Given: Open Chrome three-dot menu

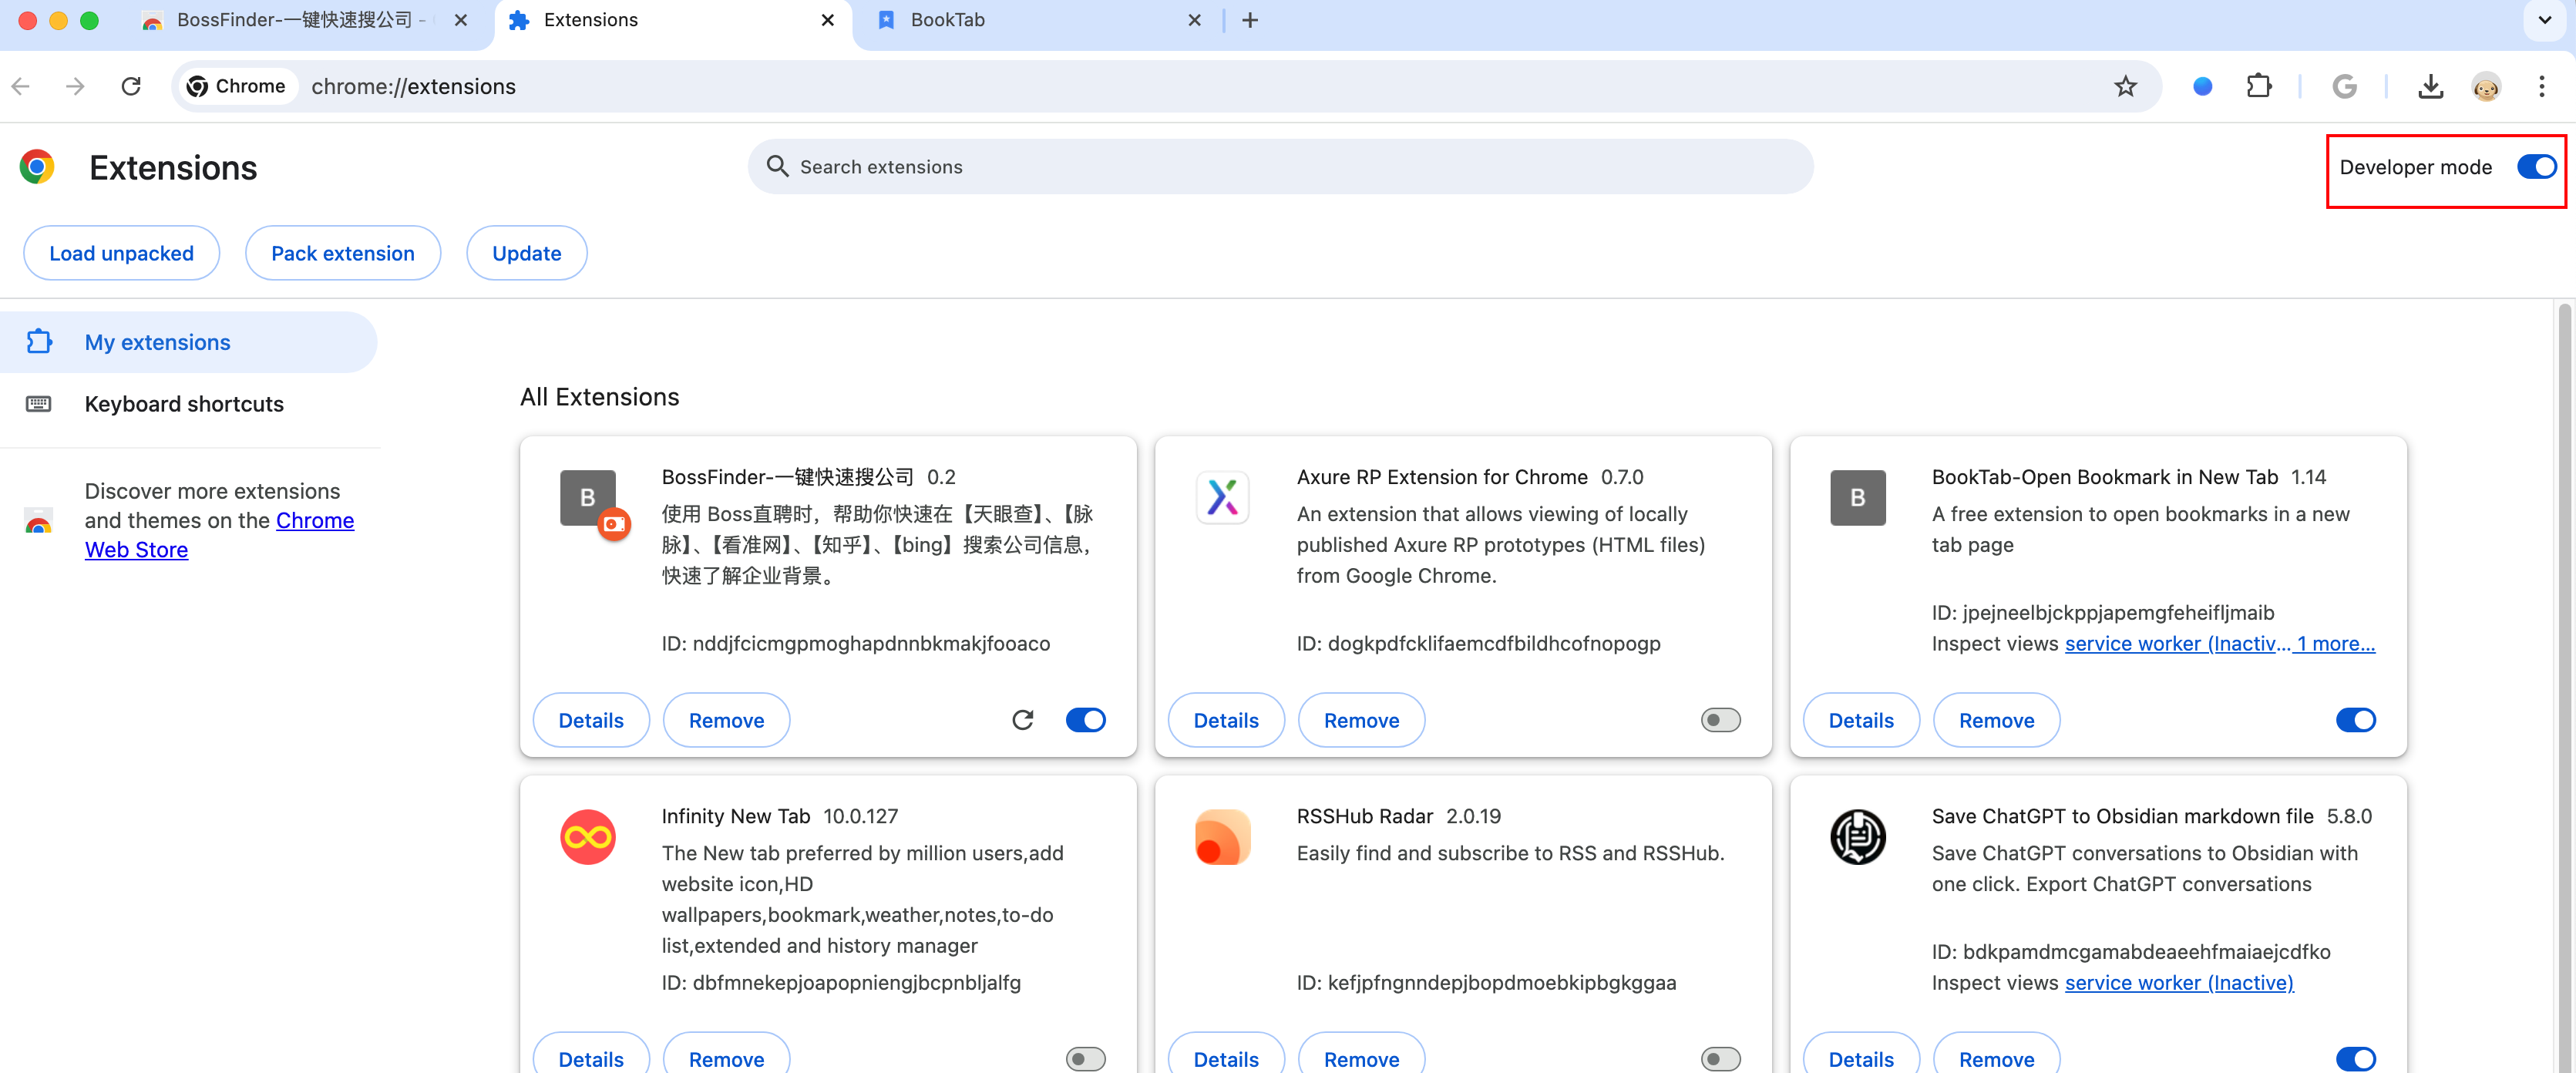Looking at the screenshot, I should (x=2541, y=86).
